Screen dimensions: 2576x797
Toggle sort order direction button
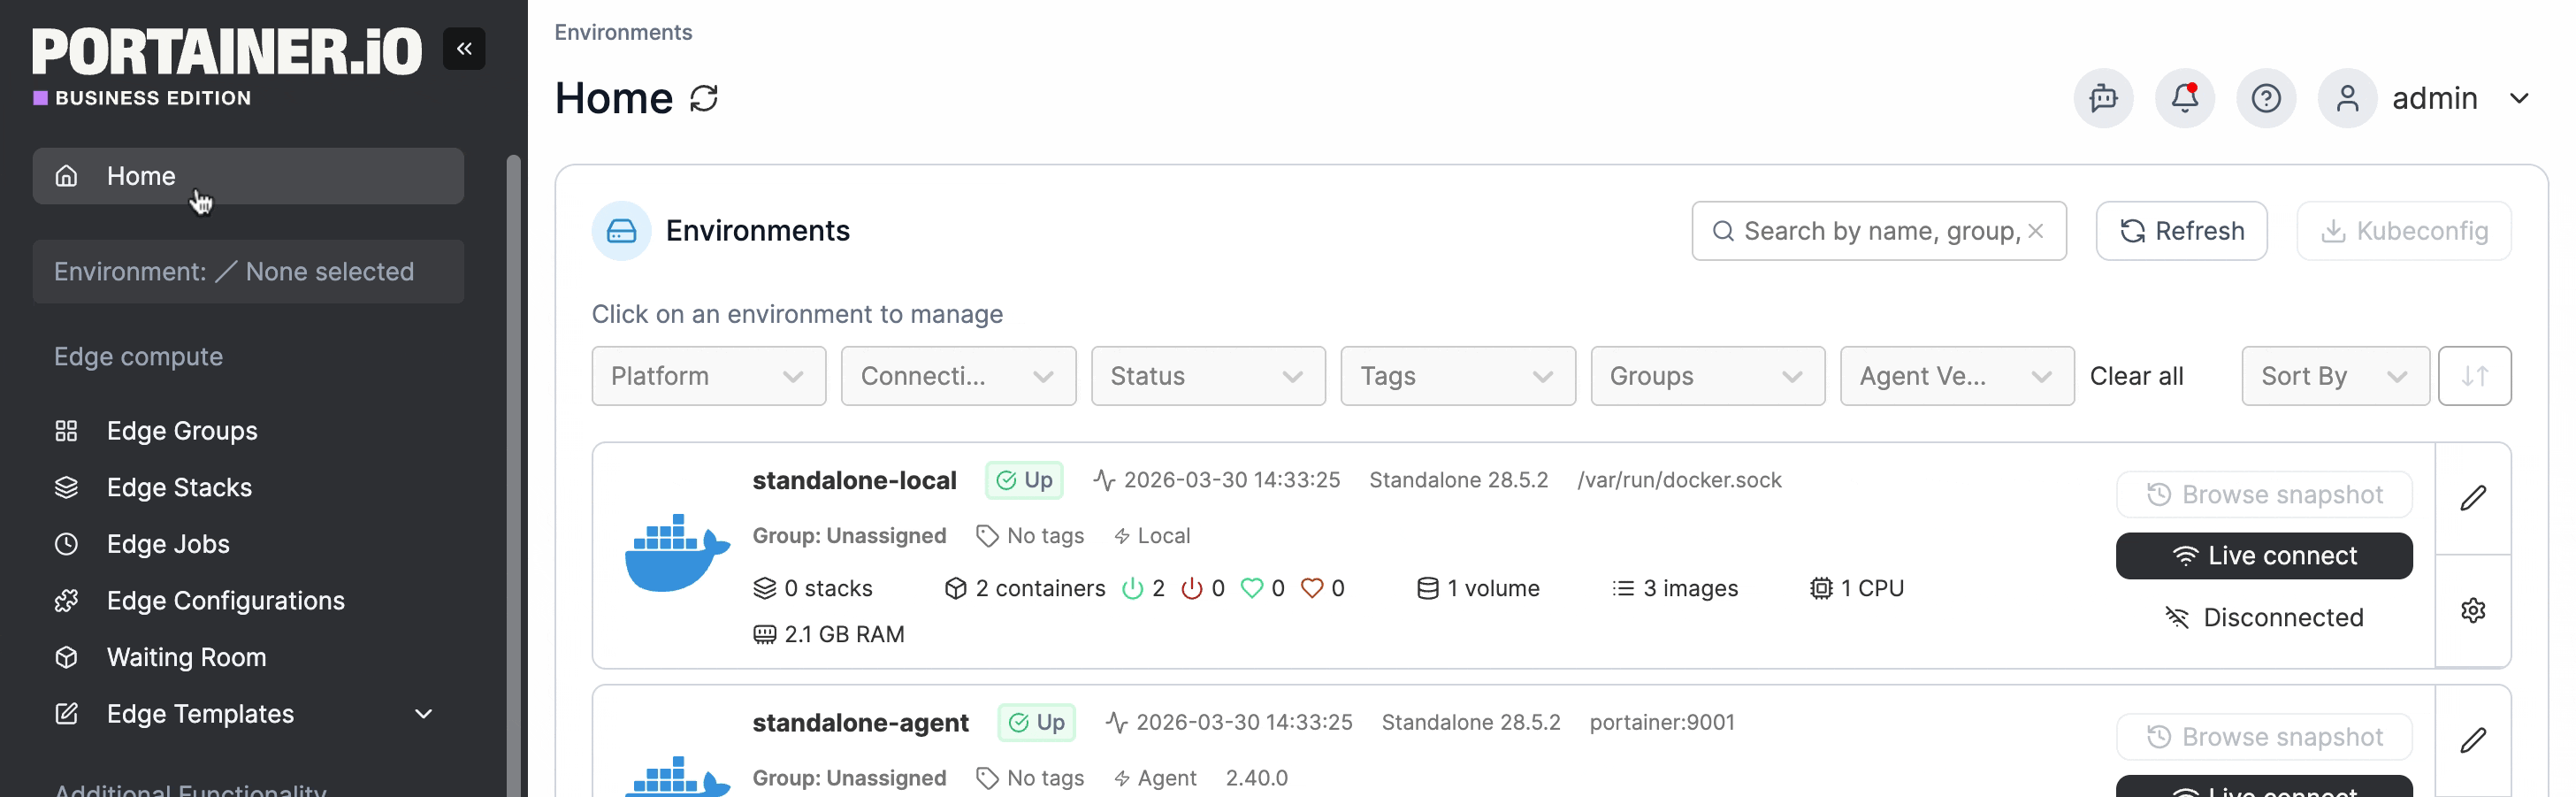point(2474,376)
